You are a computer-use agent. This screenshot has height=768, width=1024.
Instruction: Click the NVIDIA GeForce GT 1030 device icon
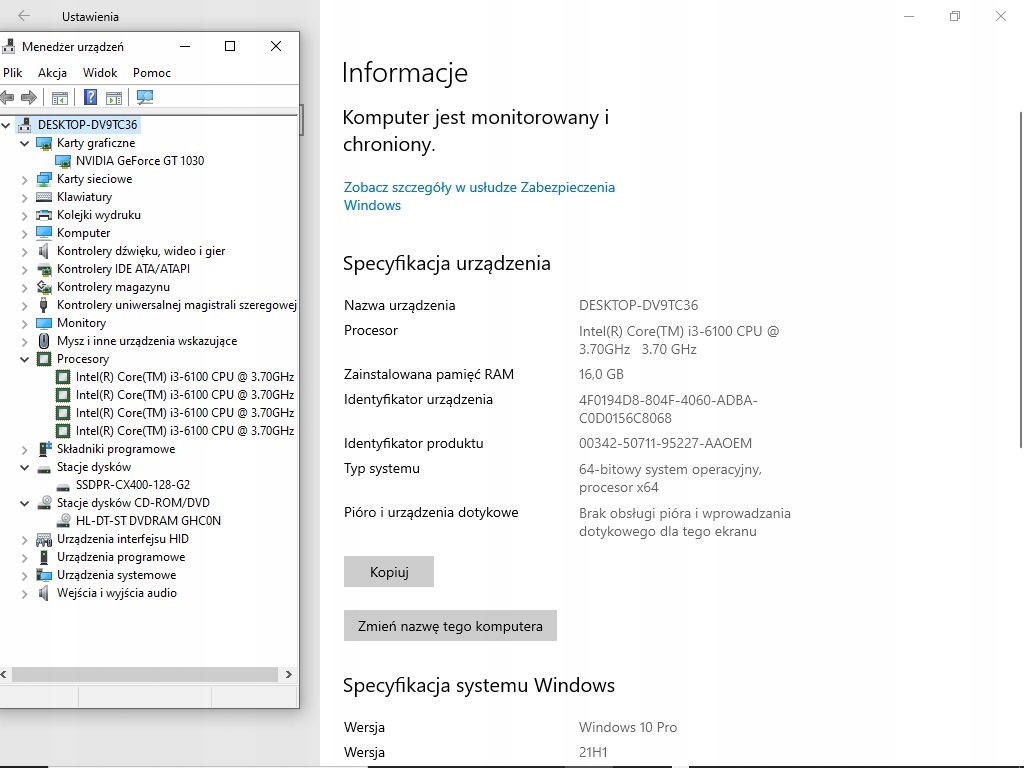63,161
